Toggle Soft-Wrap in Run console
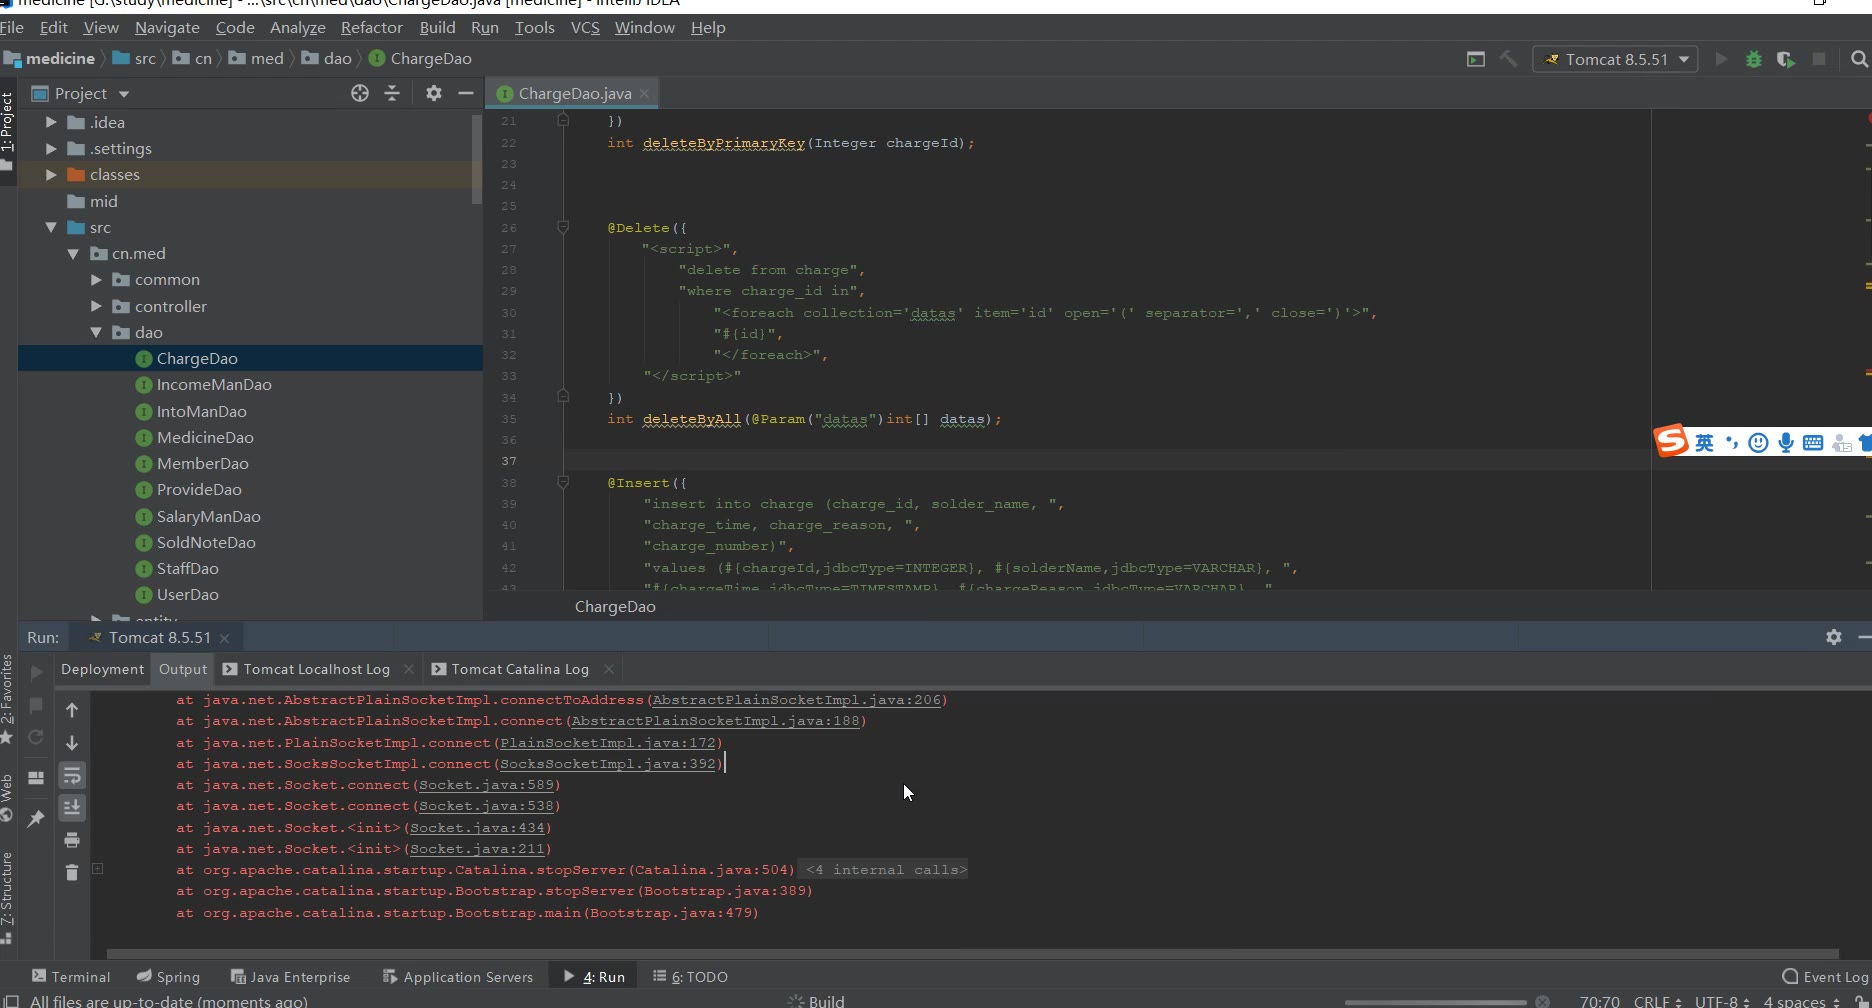 pos(72,776)
